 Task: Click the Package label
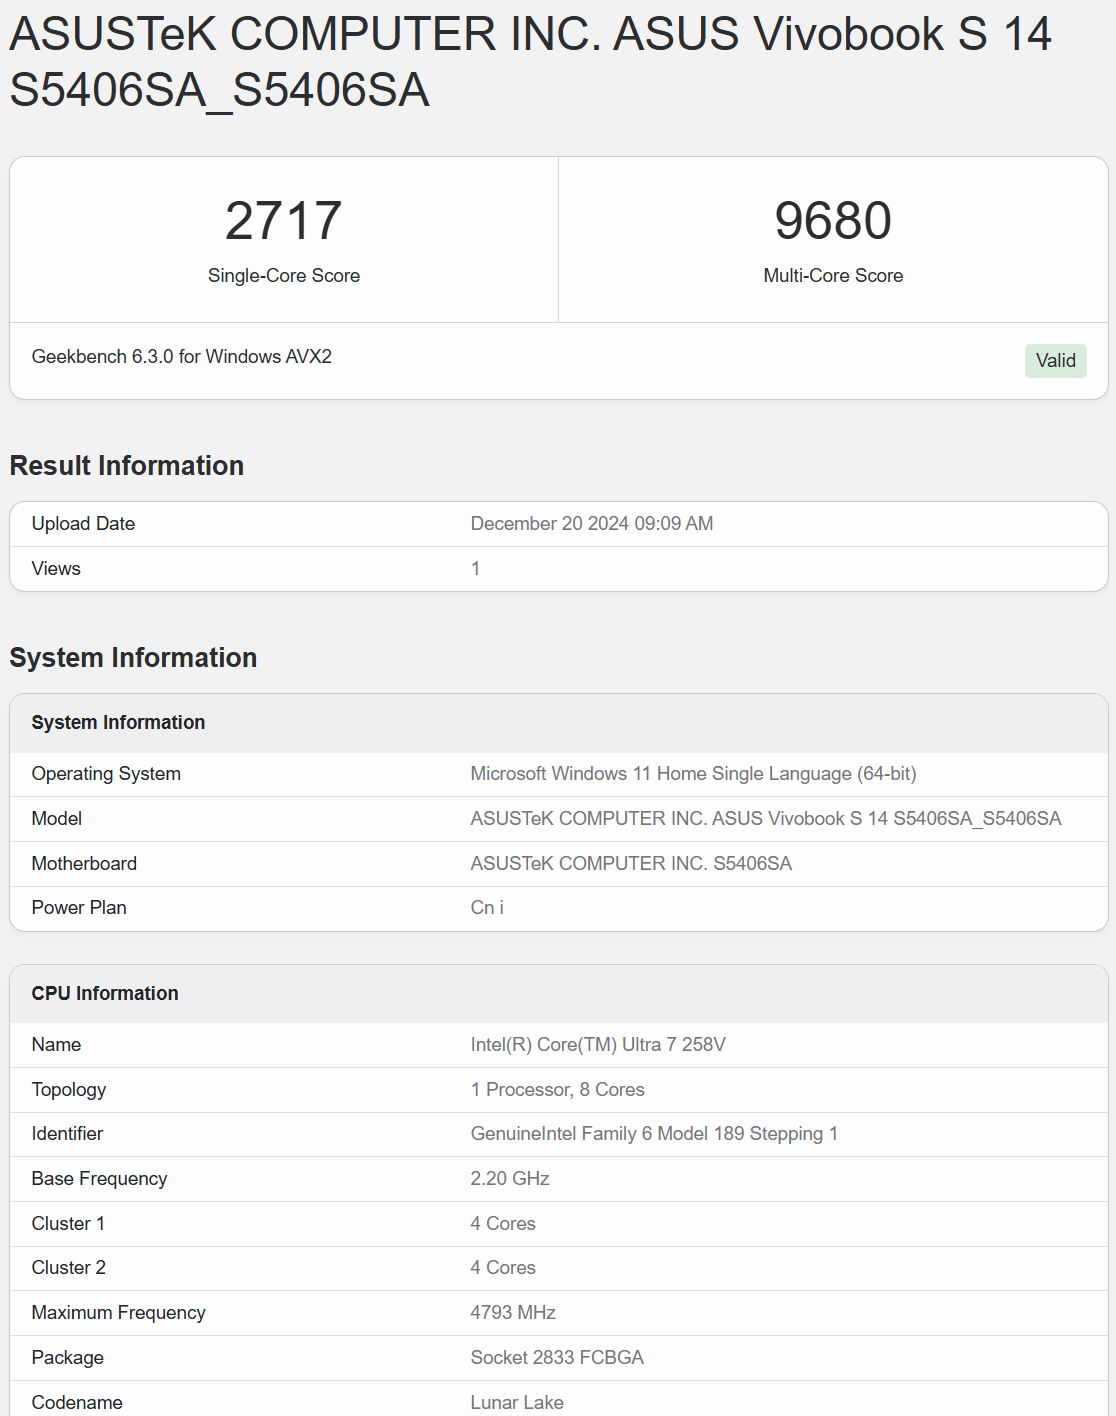click(x=67, y=1358)
